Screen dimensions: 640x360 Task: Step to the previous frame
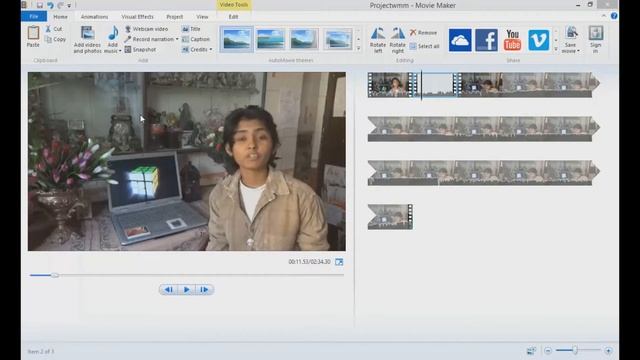click(x=168, y=289)
